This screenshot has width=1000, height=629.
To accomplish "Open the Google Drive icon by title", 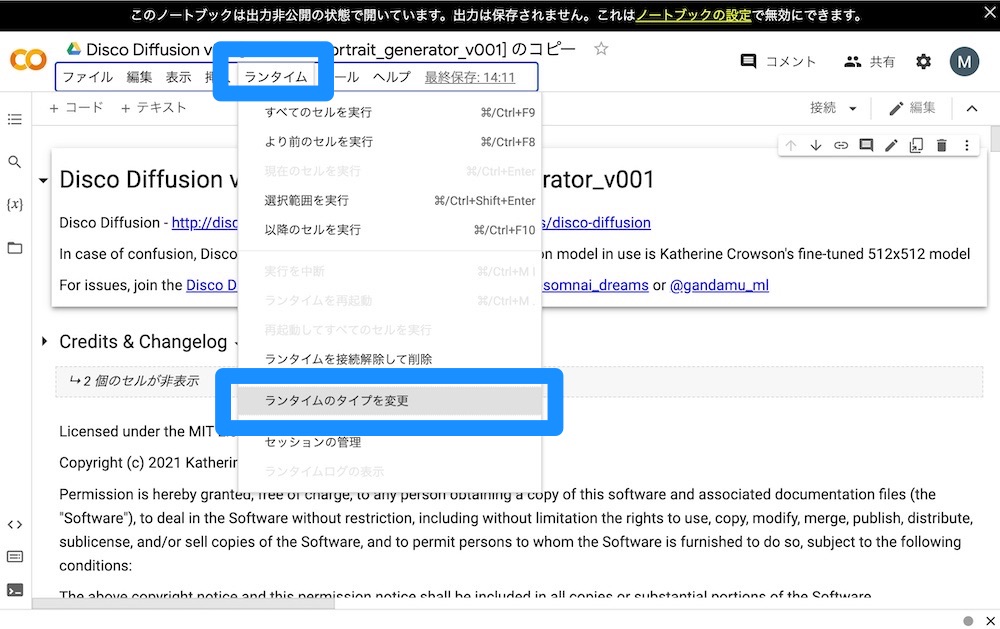I will (x=74, y=48).
